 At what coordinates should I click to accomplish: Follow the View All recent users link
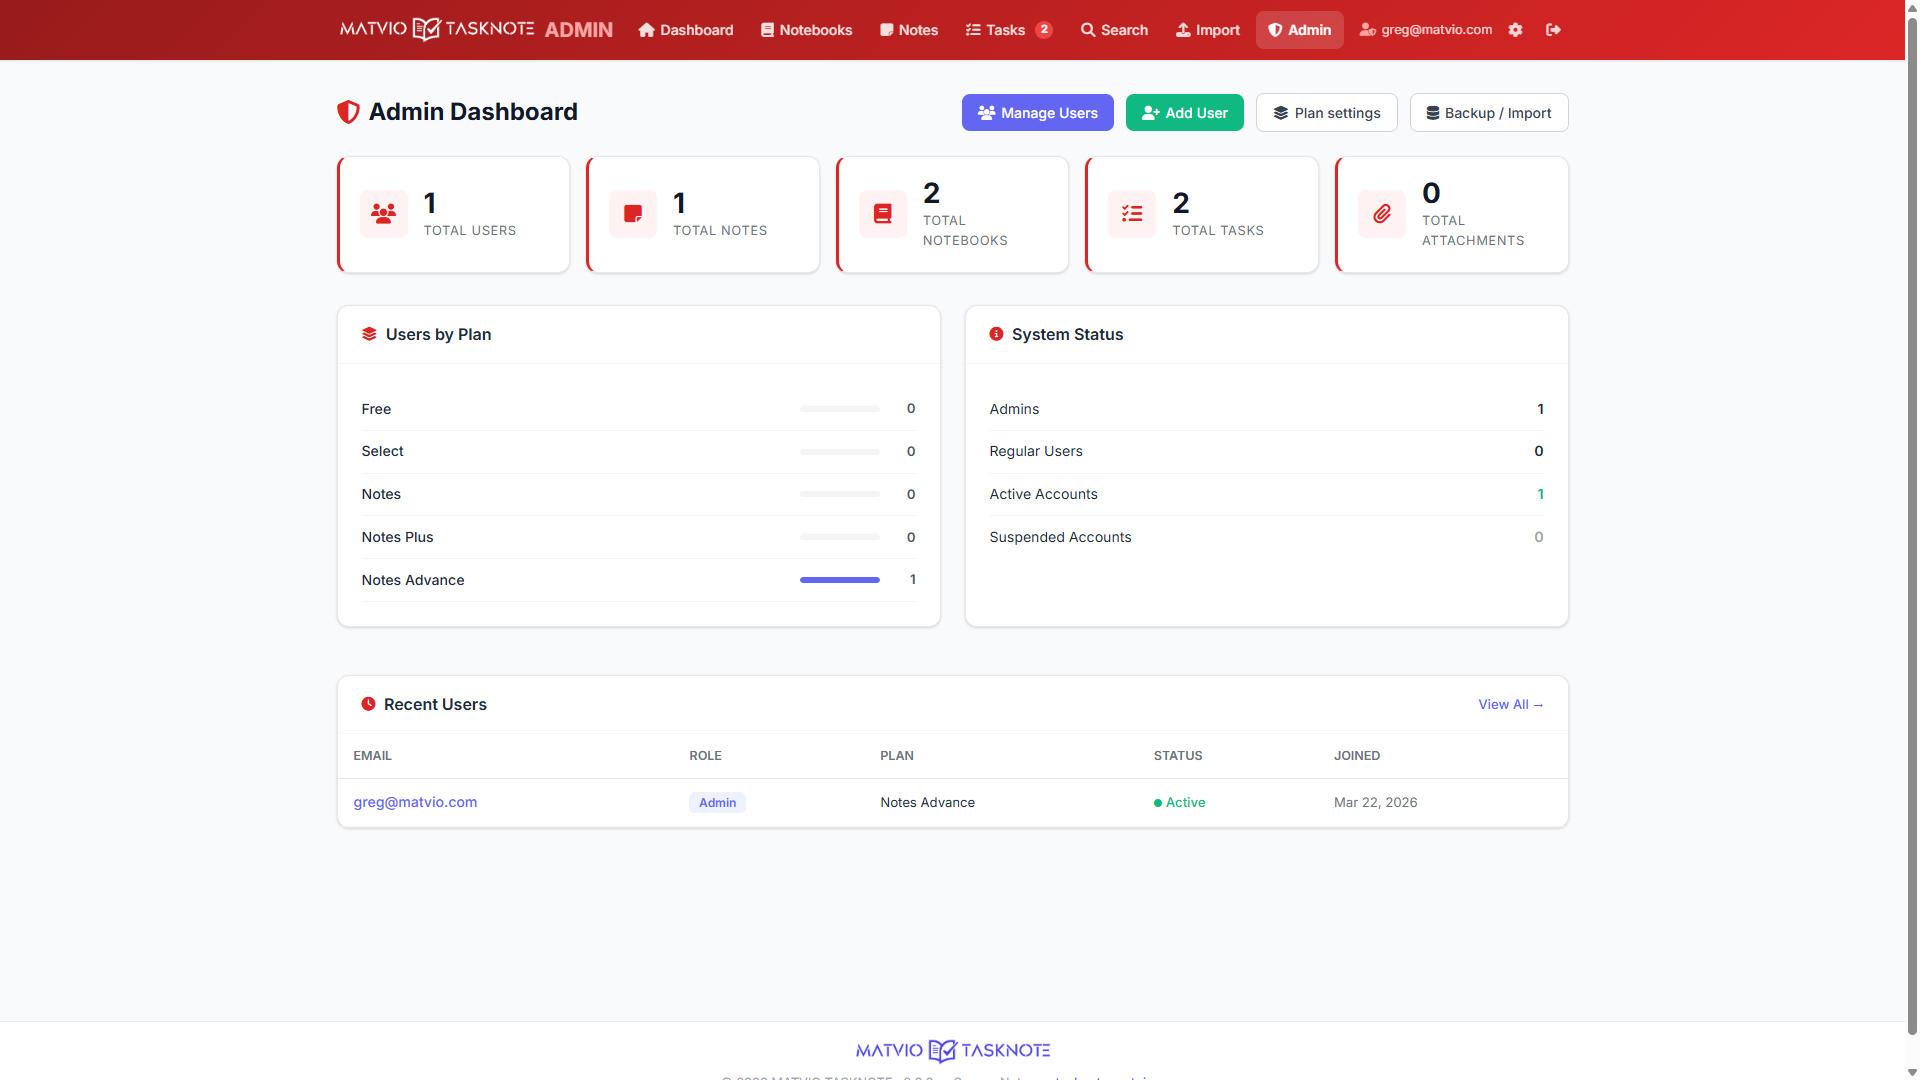point(1510,705)
